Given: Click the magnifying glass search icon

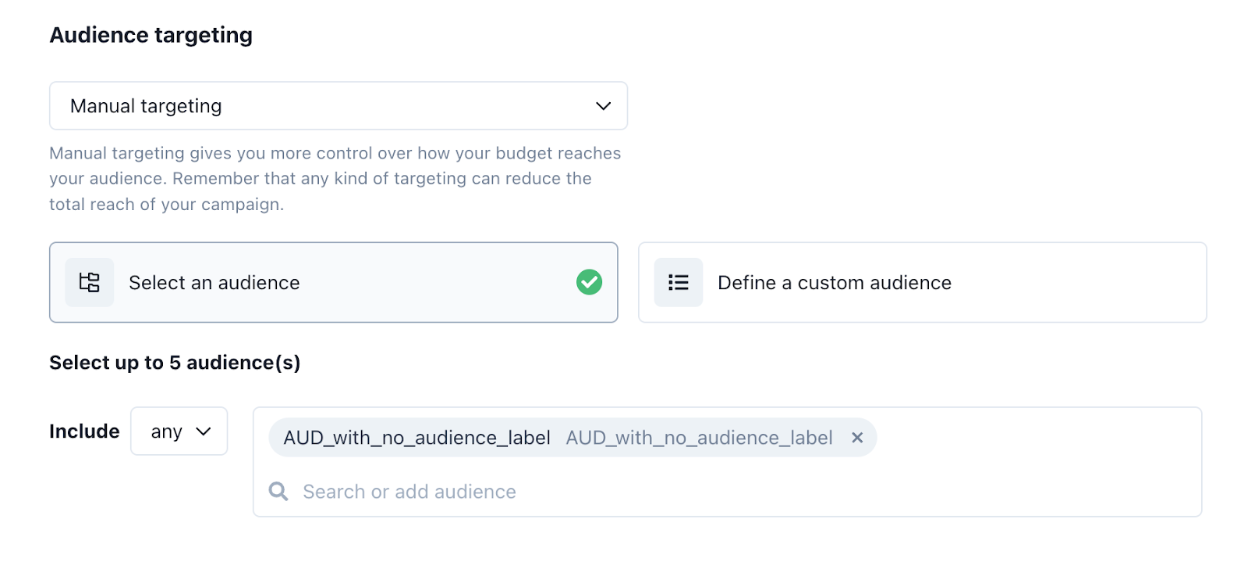Looking at the screenshot, I should coord(279,491).
